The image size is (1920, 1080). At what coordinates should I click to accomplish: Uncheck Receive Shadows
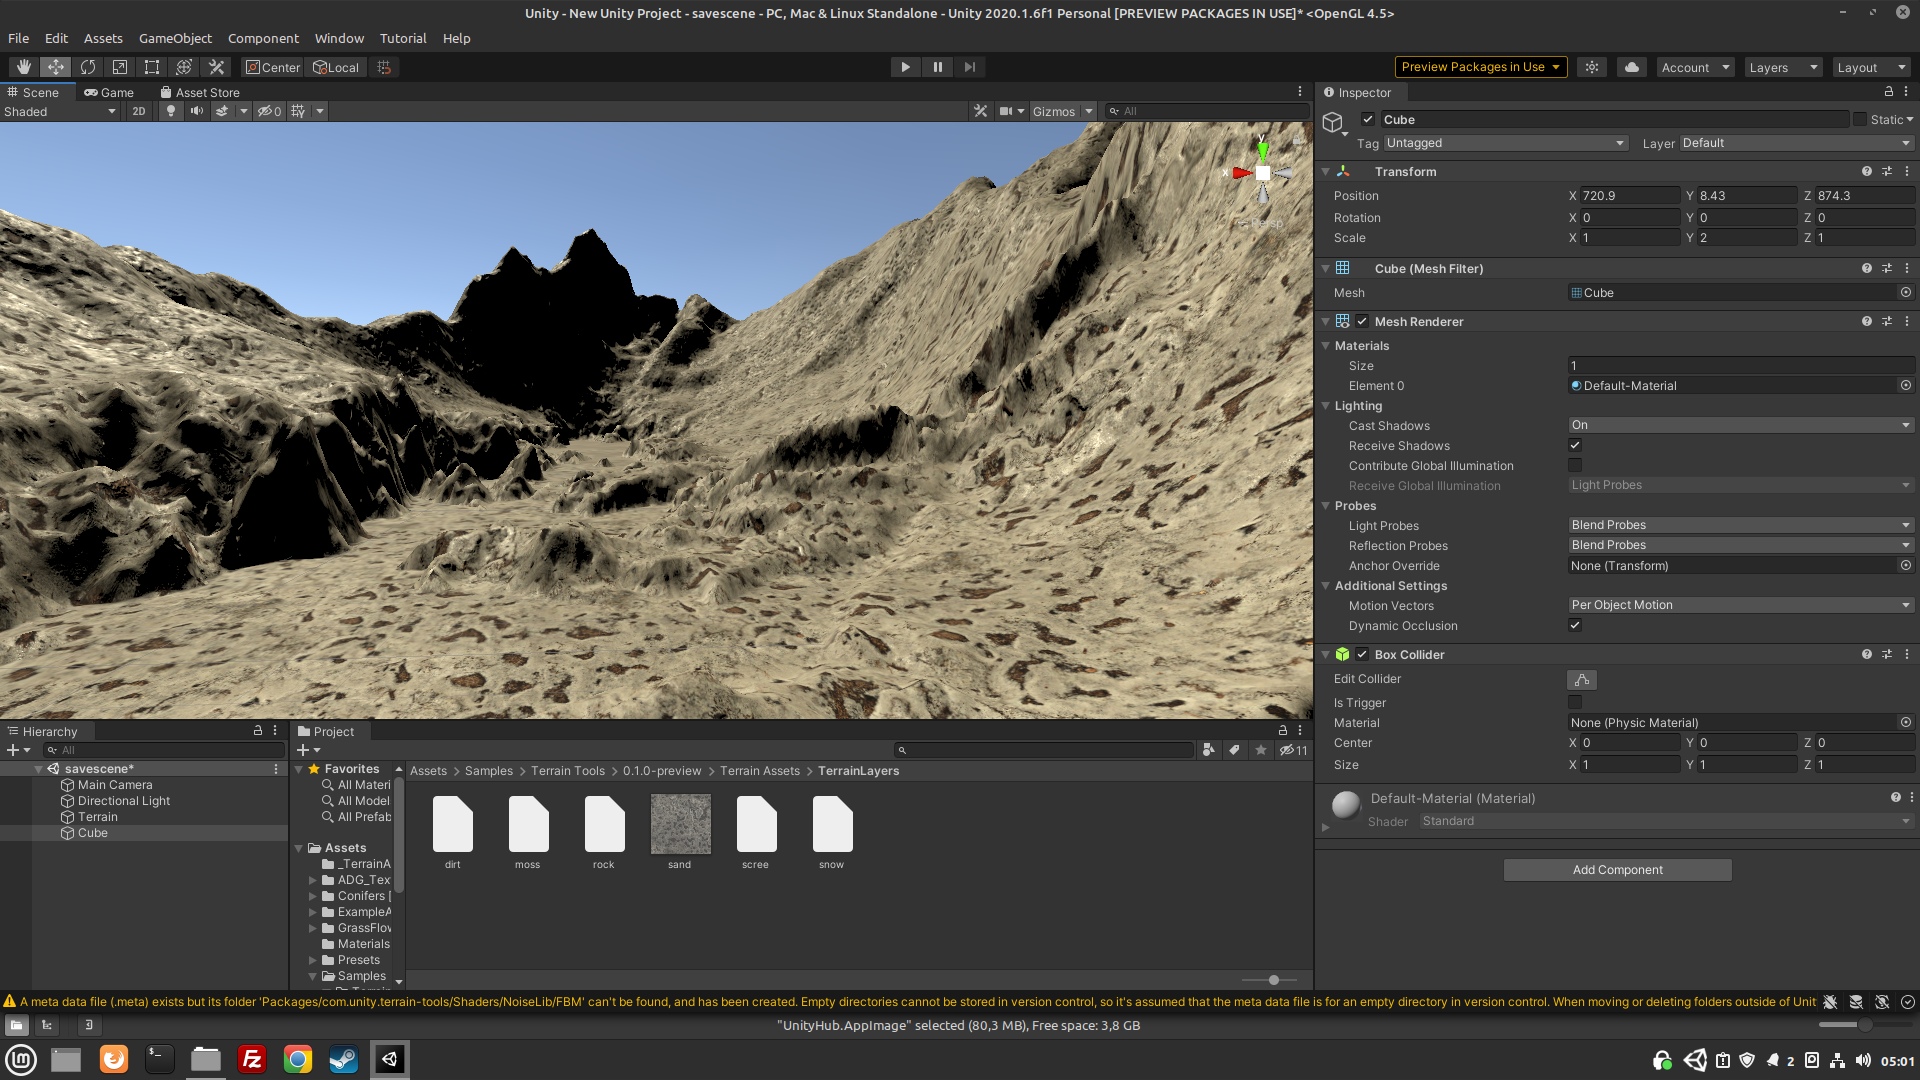[1575, 445]
